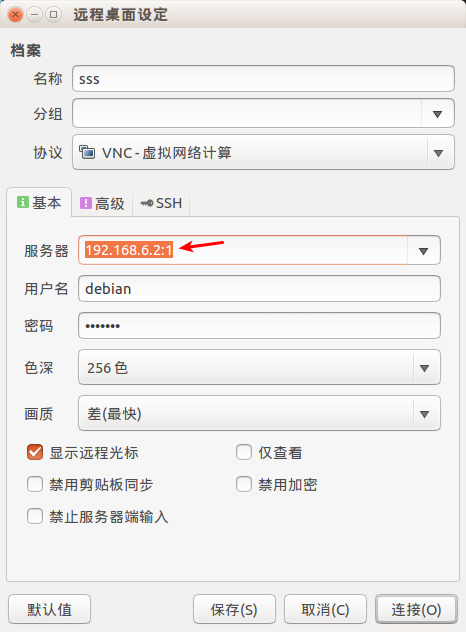Image resolution: width=466 pixels, height=632 pixels.
Task: Minimize the remote desktop settings window
Action: click(34, 15)
